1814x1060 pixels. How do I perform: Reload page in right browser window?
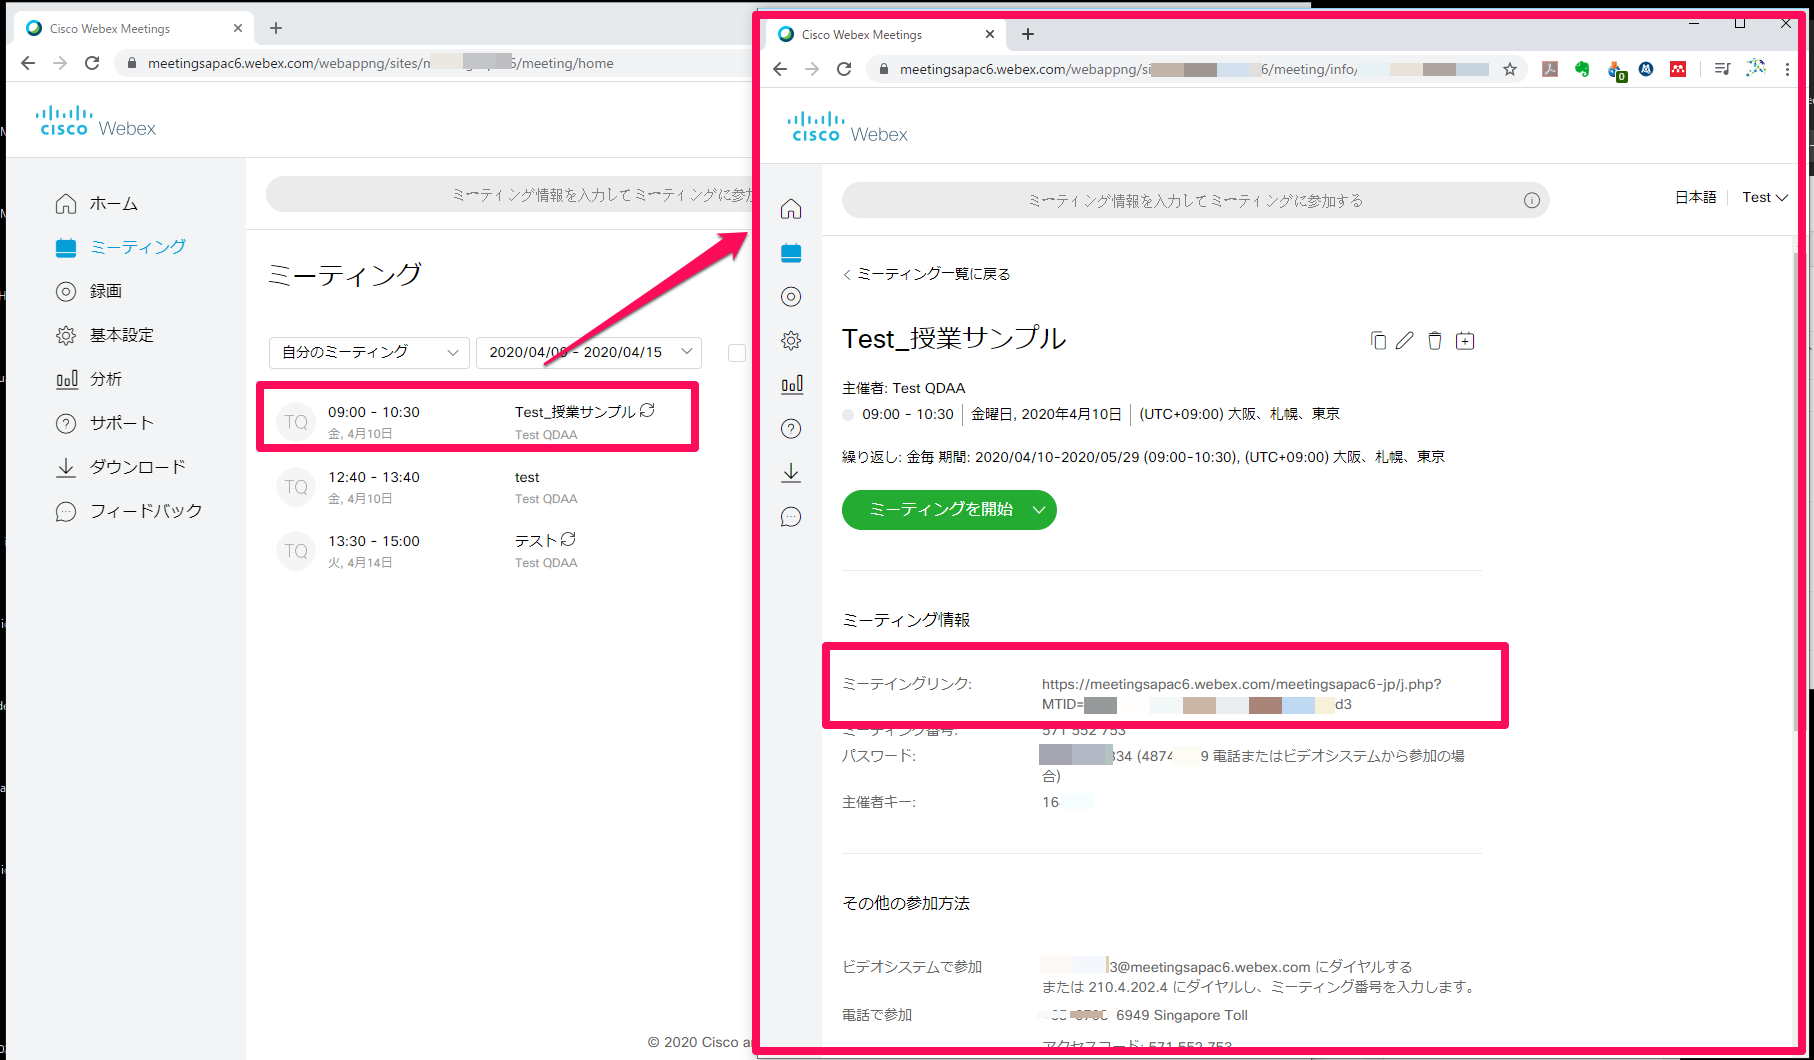point(844,69)
